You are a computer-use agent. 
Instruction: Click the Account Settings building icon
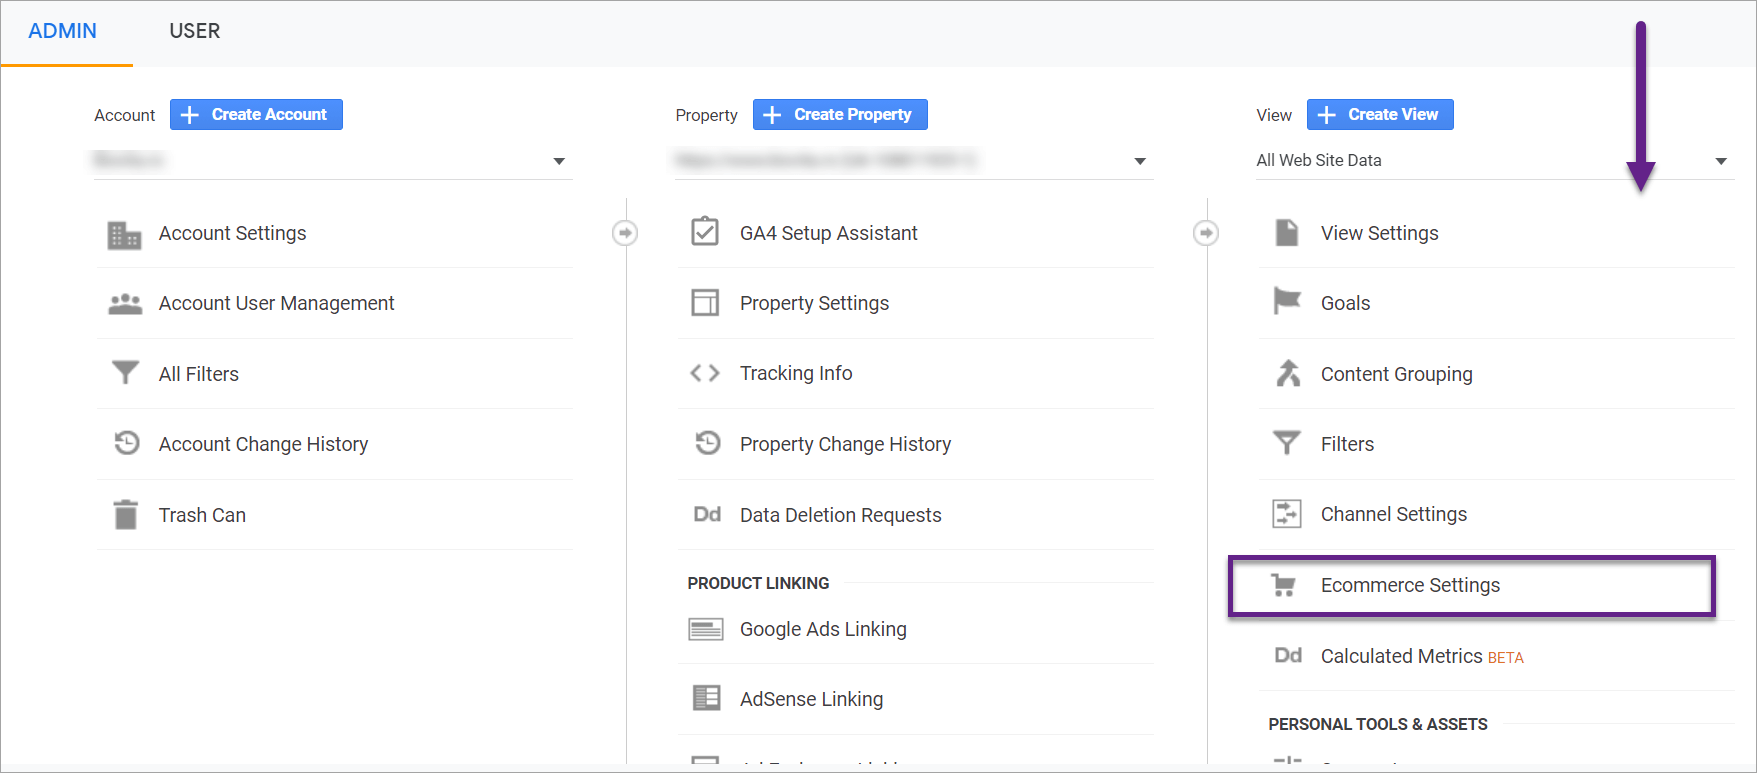click(x=124, y=235)
